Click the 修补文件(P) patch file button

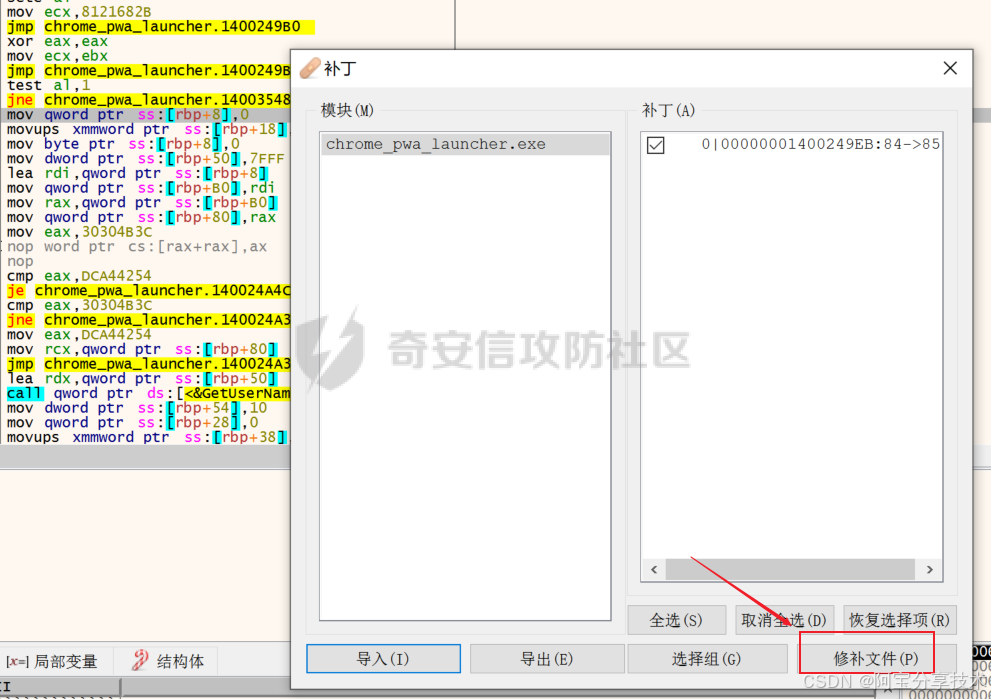coord(875,659)
